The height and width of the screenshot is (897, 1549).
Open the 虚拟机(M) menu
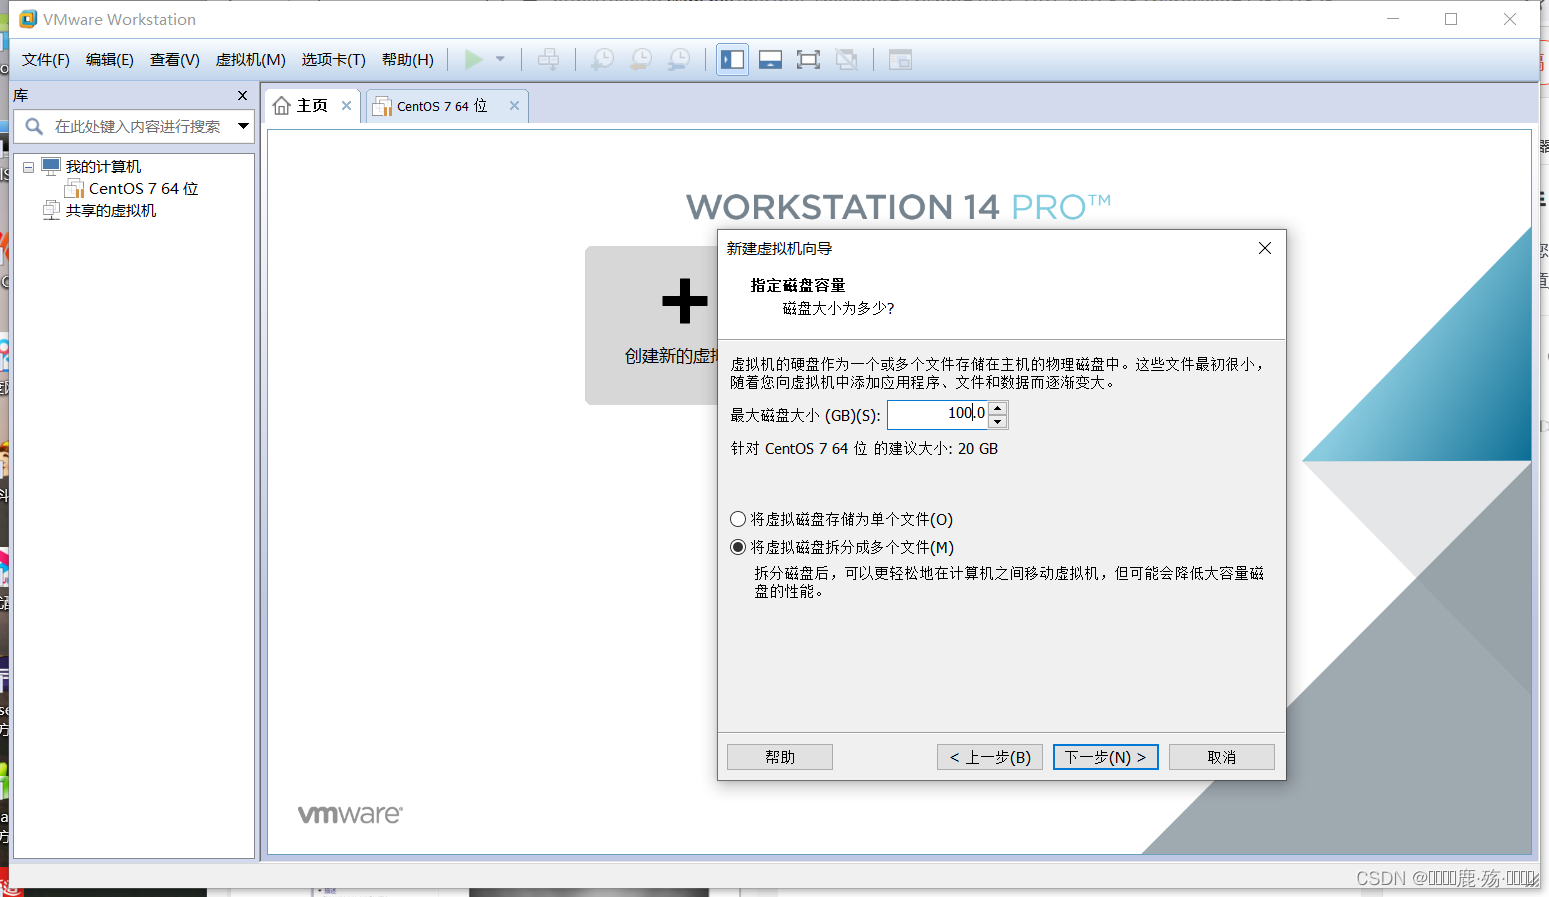[251, 60]
